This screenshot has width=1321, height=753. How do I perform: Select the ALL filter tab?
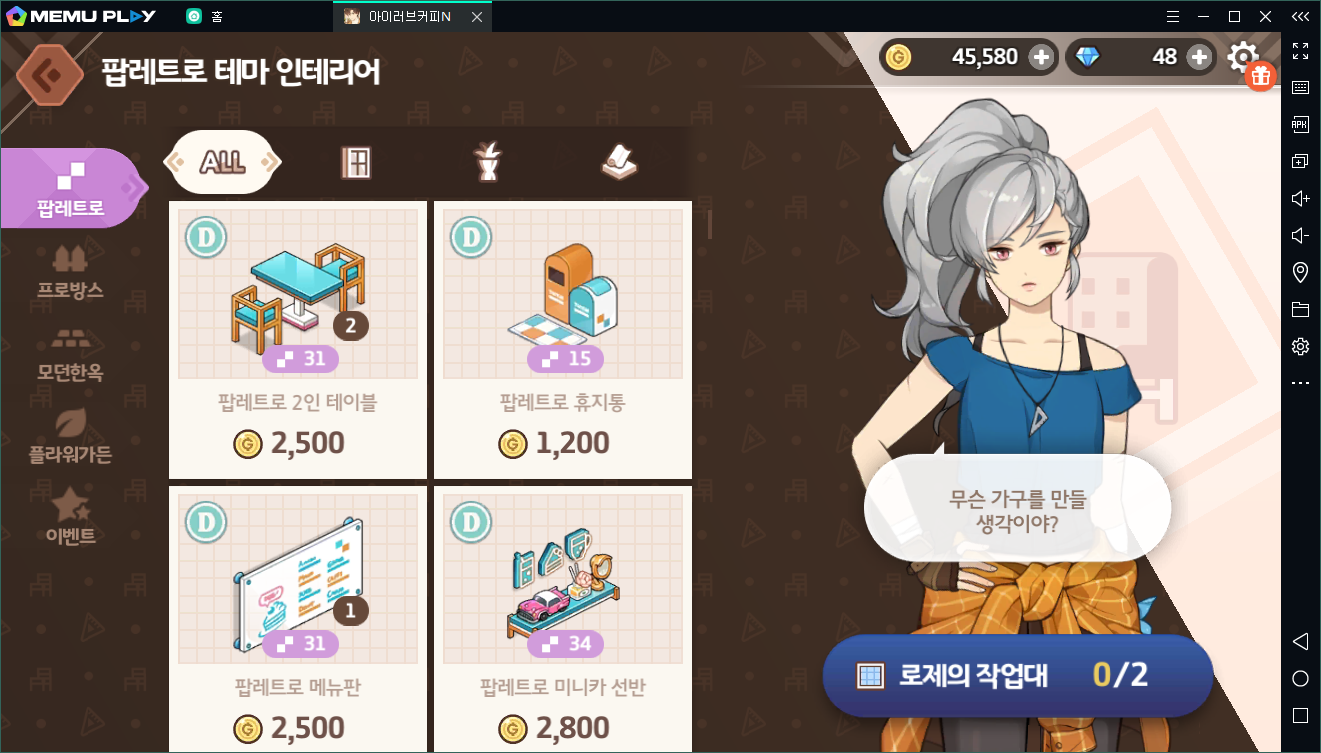click(x=222, y=162)
